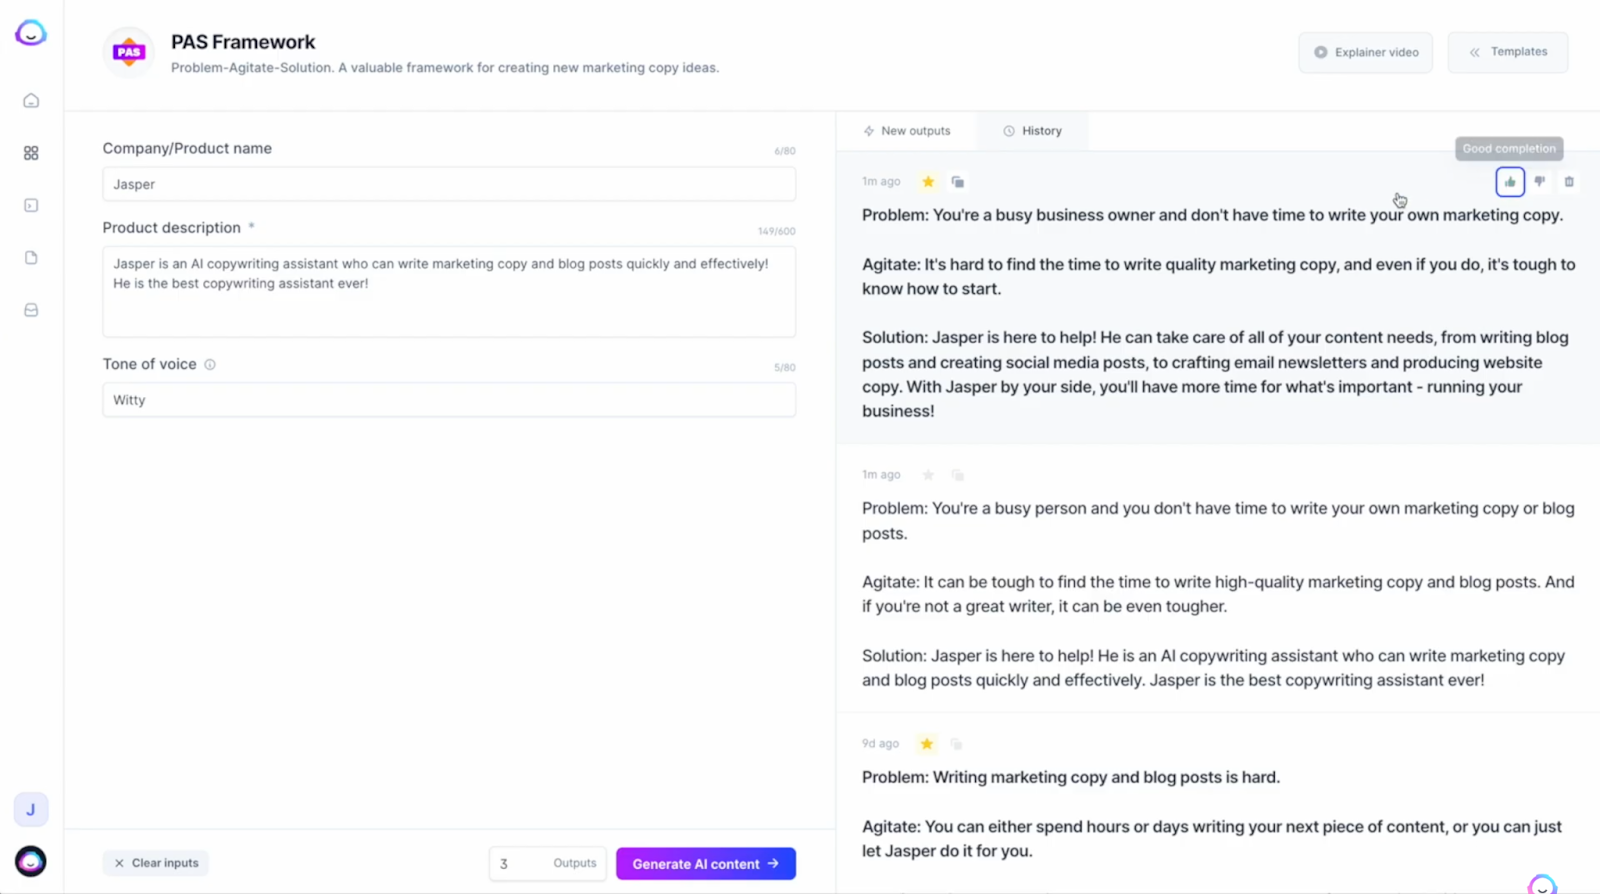Delete the first output with trash icon
This screenshot has height=894, width=1600.
(1569, 182)
